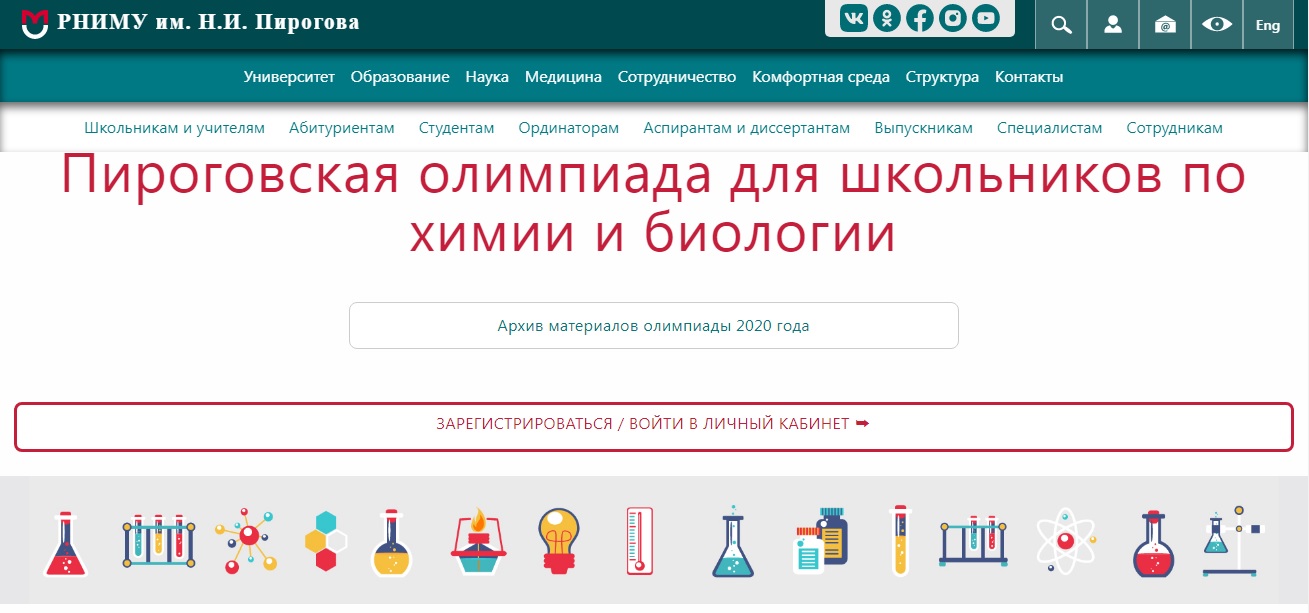Viewport: 1309px width, 613px height.
Task: Open the Facebook page icon
Action: (920, 18)
